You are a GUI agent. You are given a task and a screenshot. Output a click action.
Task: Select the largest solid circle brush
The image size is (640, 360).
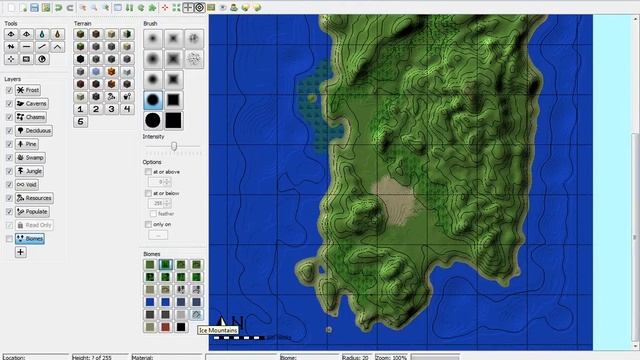[153, 120]
